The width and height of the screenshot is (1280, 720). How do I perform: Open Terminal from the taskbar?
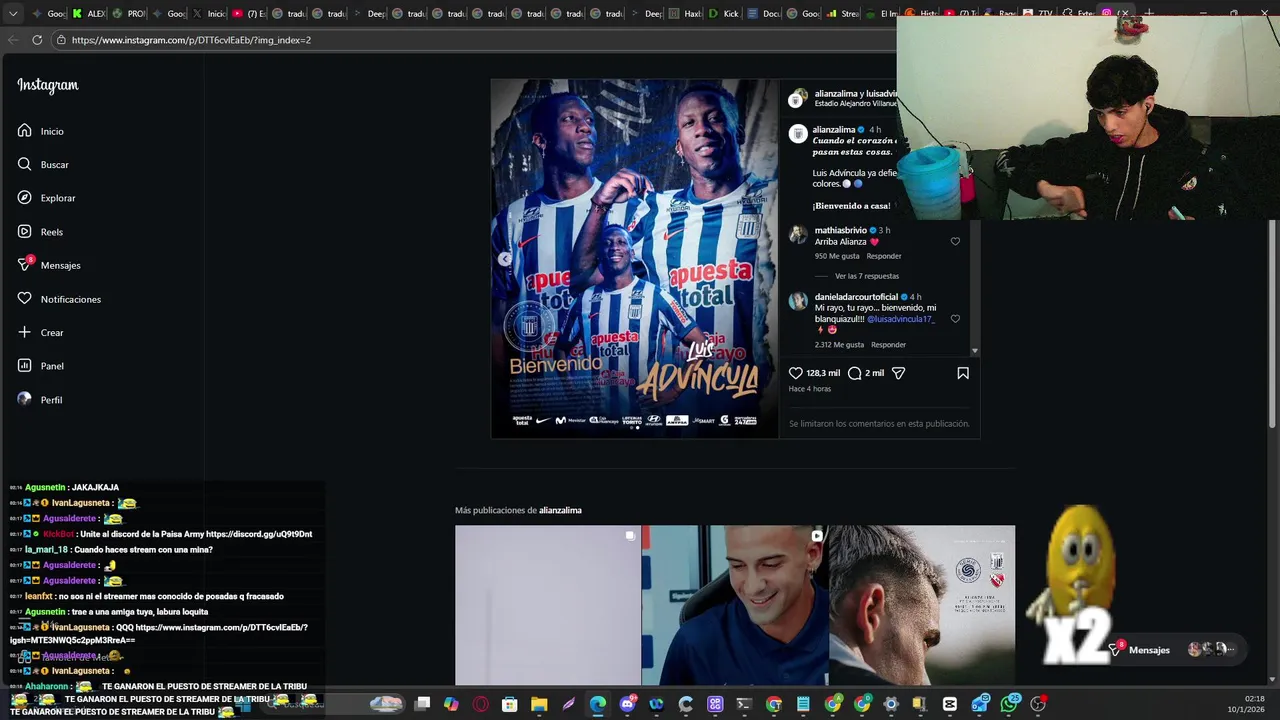(x=744, y=704)
